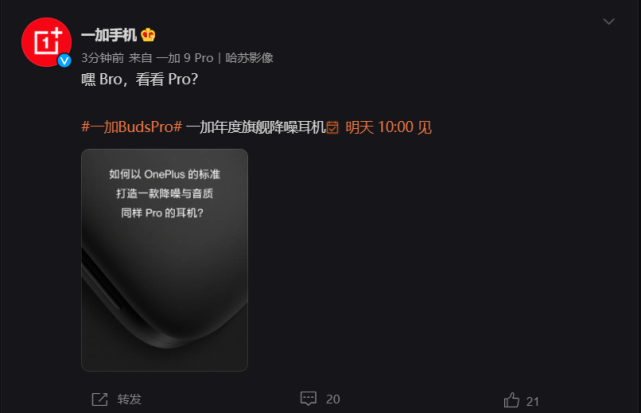
Task: Open the black earbuds case teaser image
Action: tap(164, 260)
